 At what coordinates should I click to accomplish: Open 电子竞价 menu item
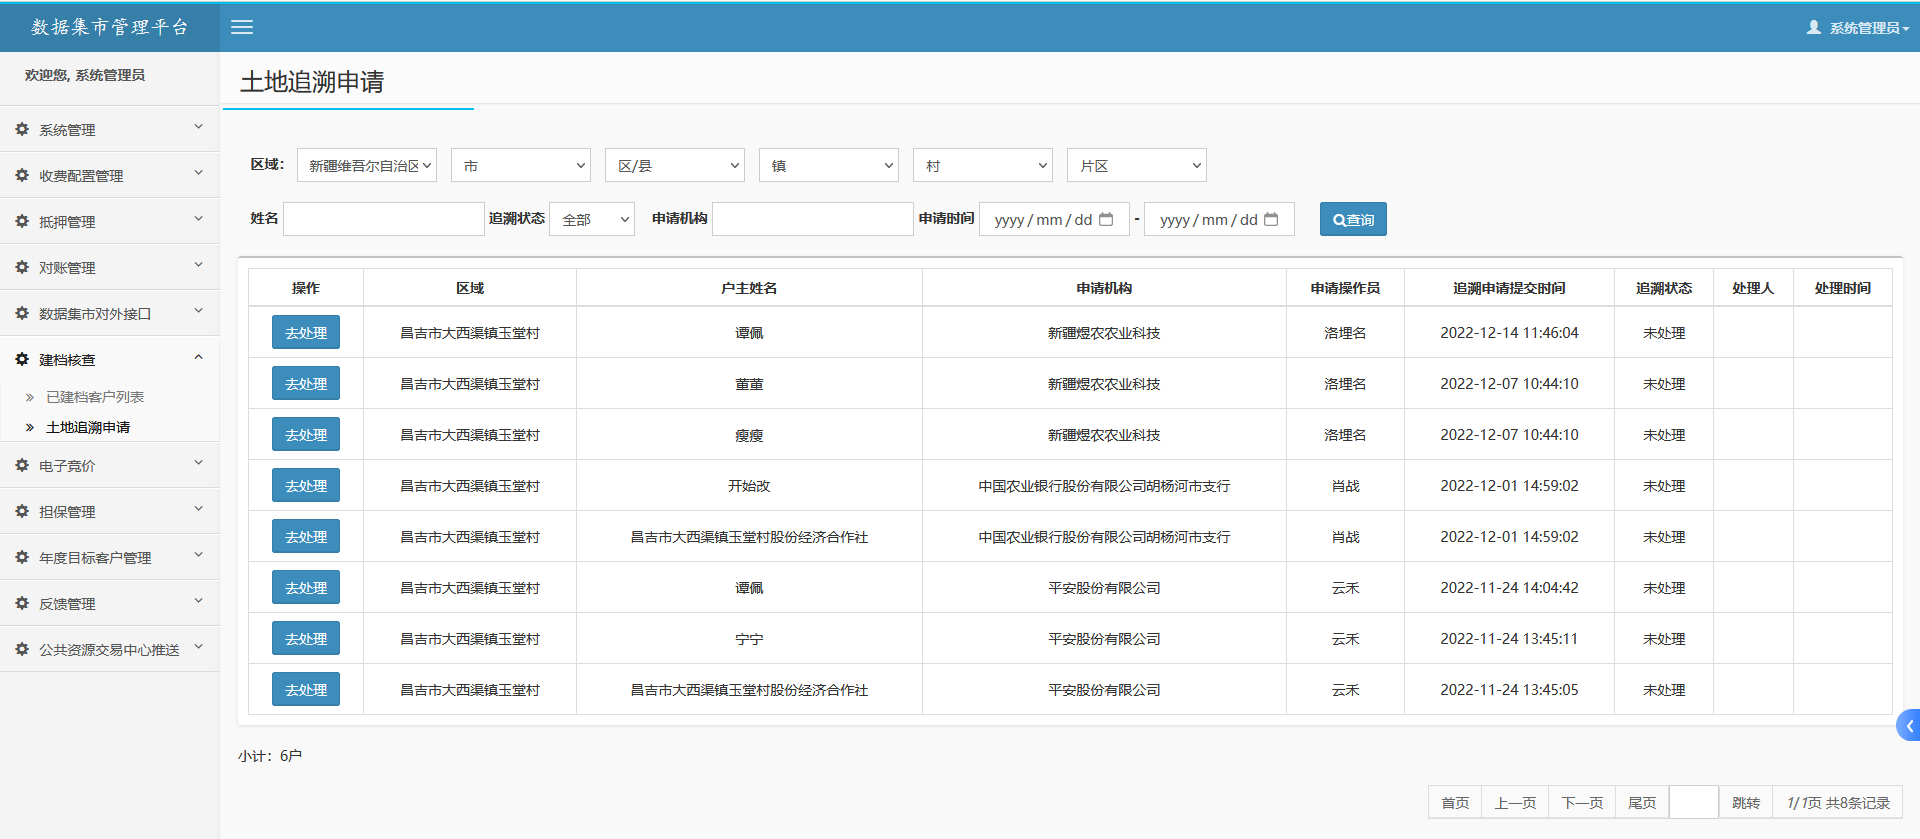(x=110, y=465)
